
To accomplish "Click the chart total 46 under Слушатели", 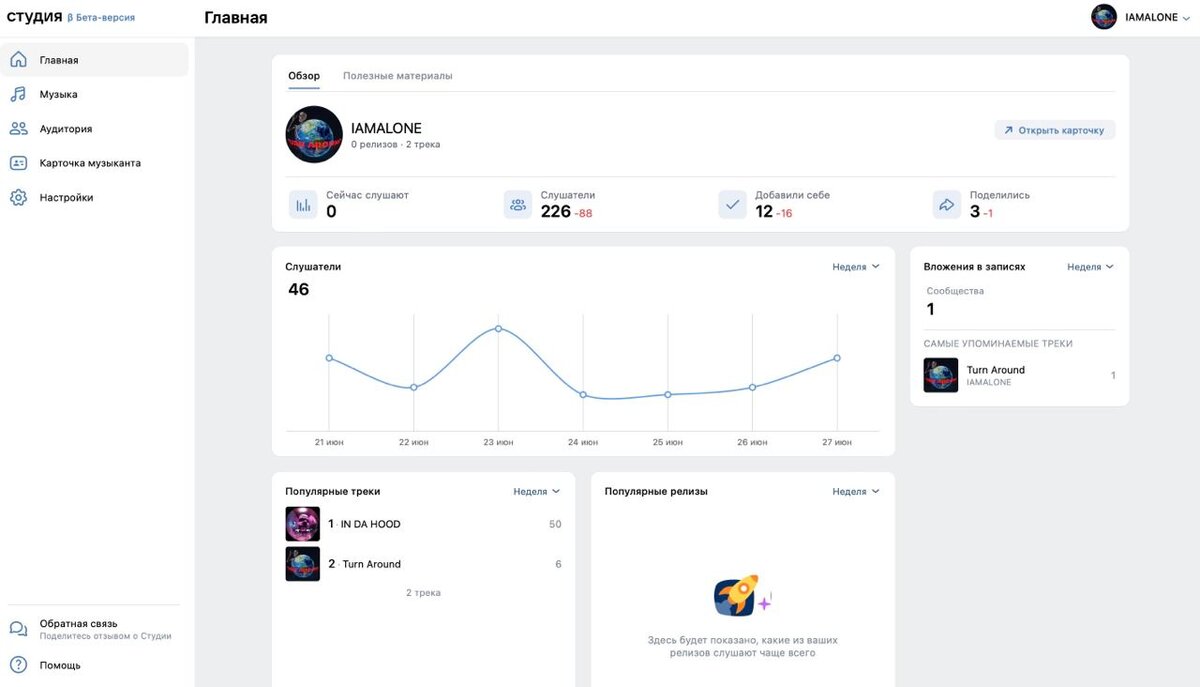I will pyautogui.click(x=299, y=290).
